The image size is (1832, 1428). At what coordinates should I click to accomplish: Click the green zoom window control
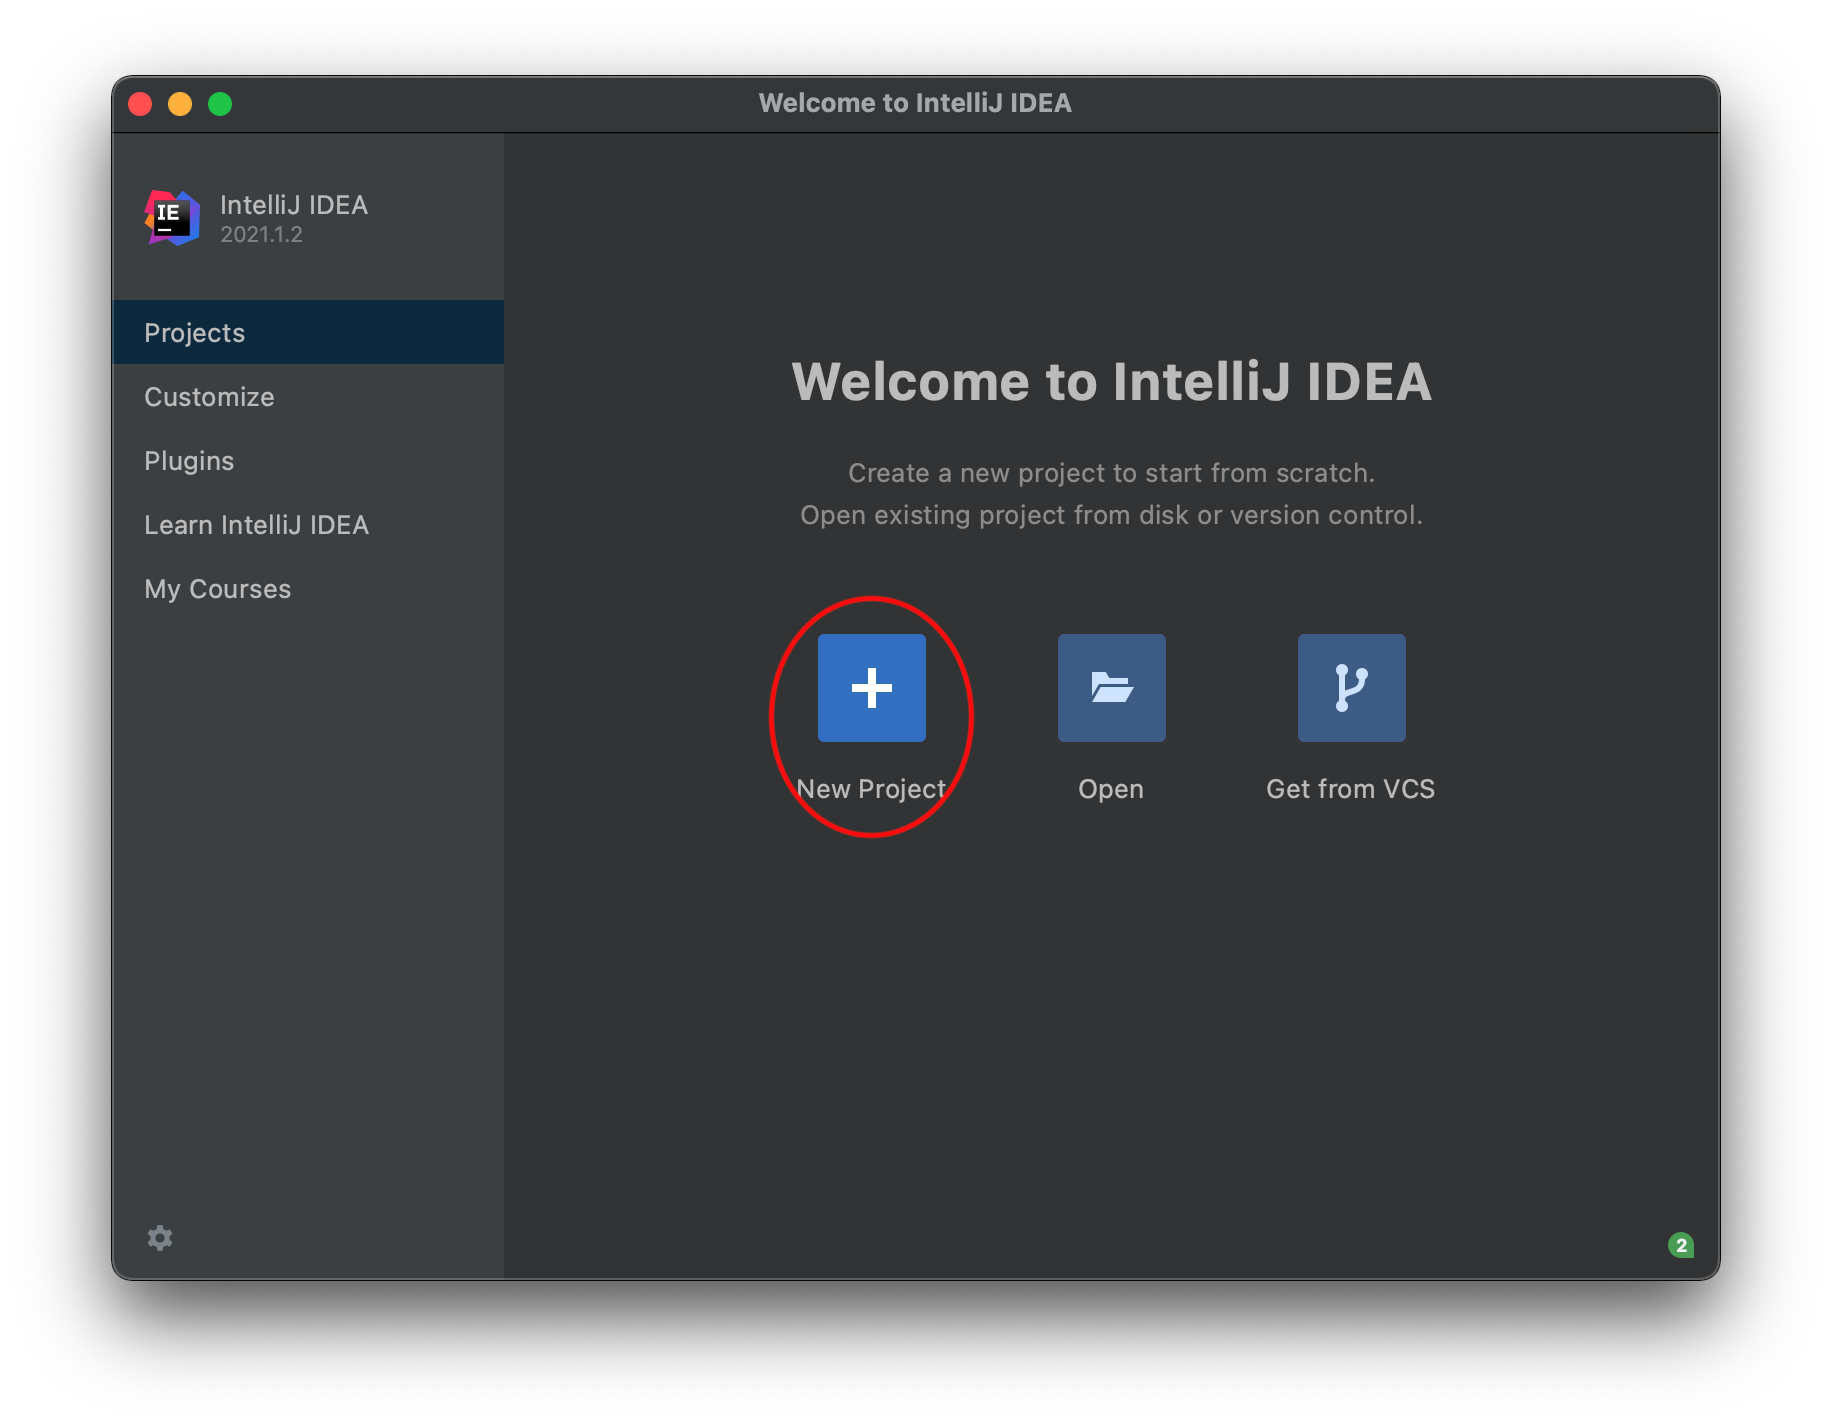[221, 103]
